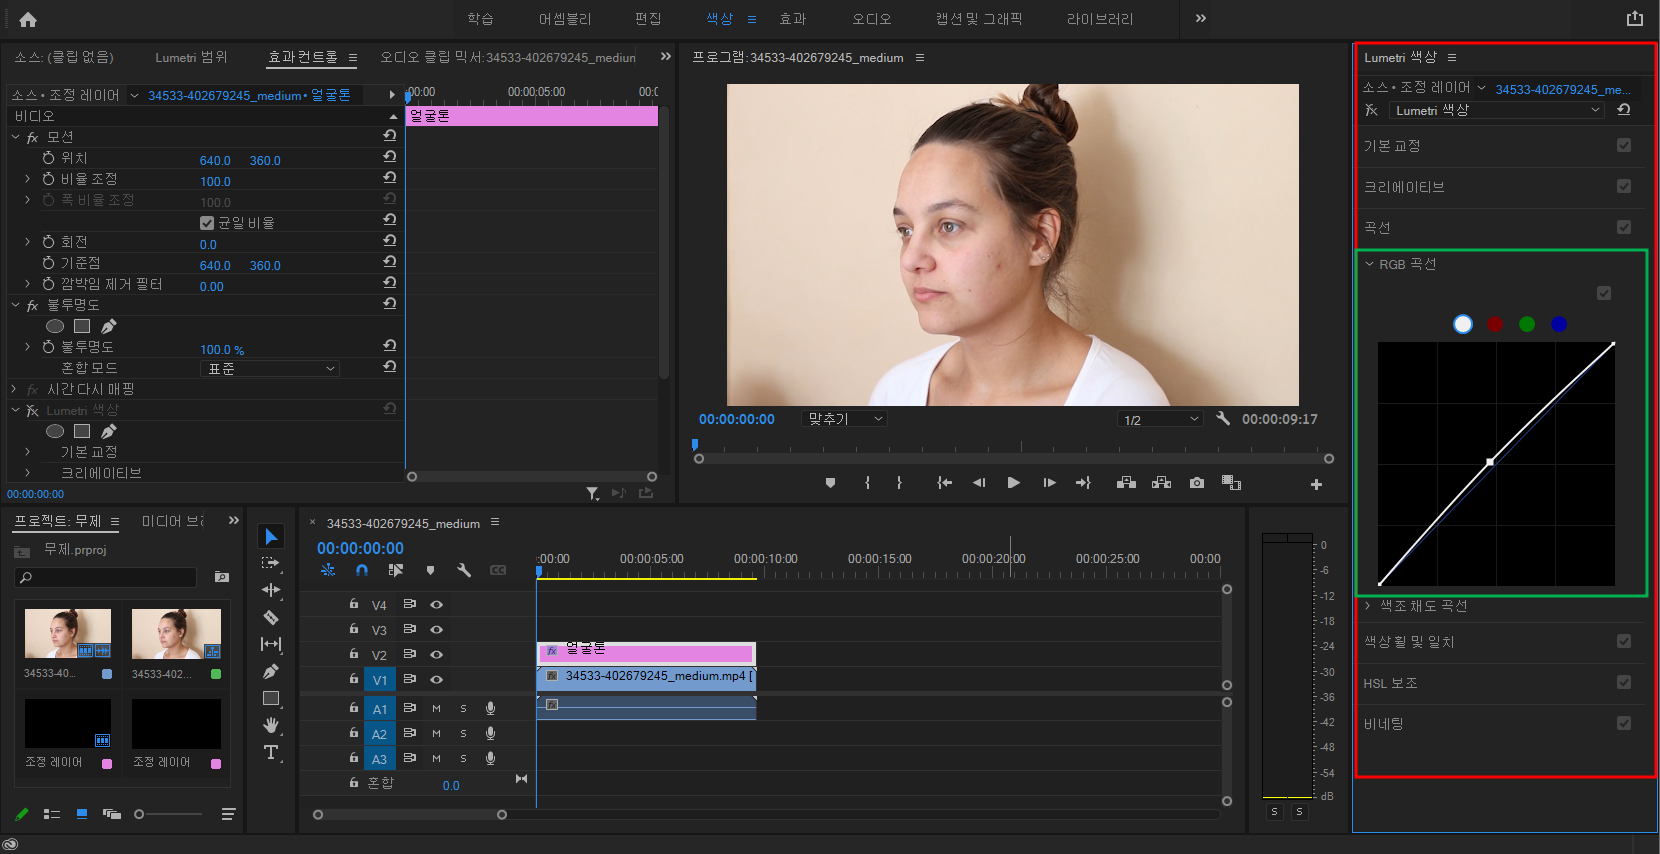Select the Selection arrow tool
Screen dimensions: 1660x854
pyautogui.click(x=271, y=537)
